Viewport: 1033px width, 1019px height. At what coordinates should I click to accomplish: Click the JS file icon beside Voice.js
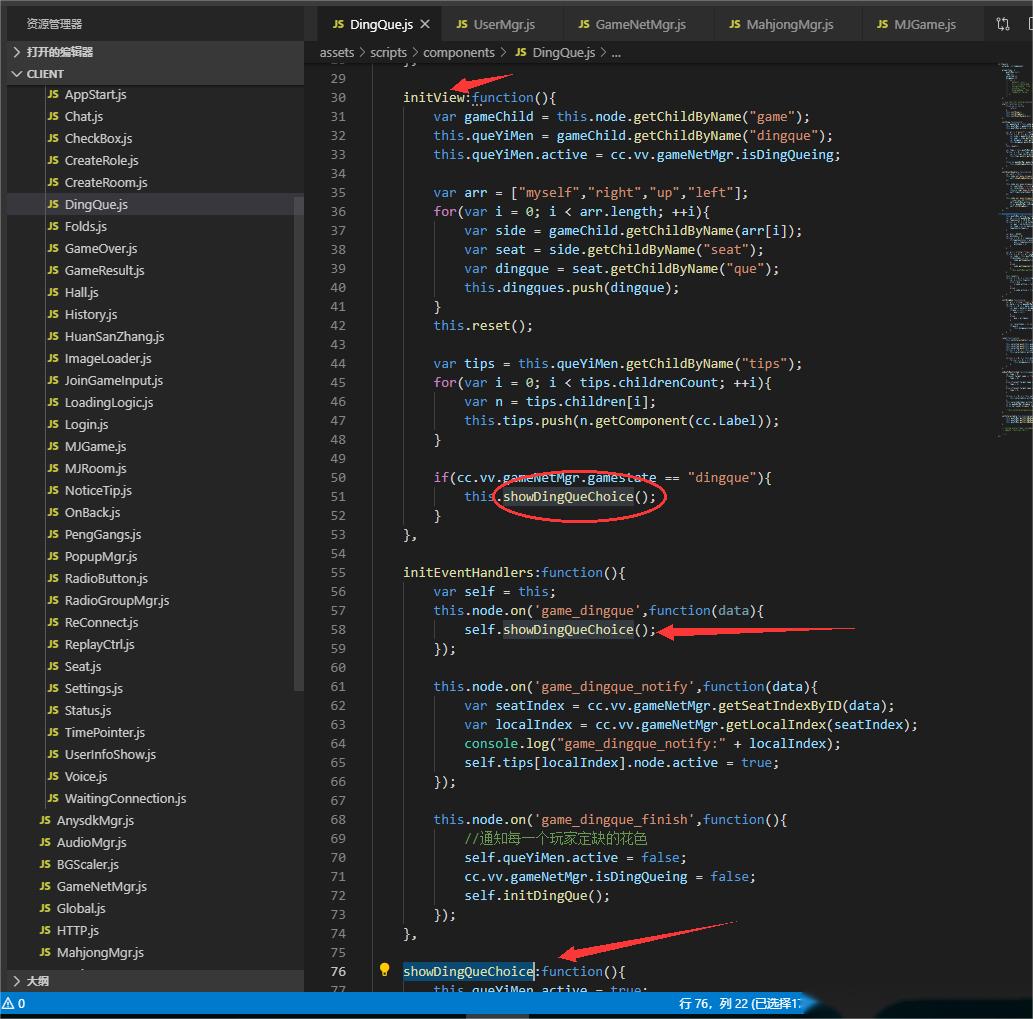pos(53,776)
